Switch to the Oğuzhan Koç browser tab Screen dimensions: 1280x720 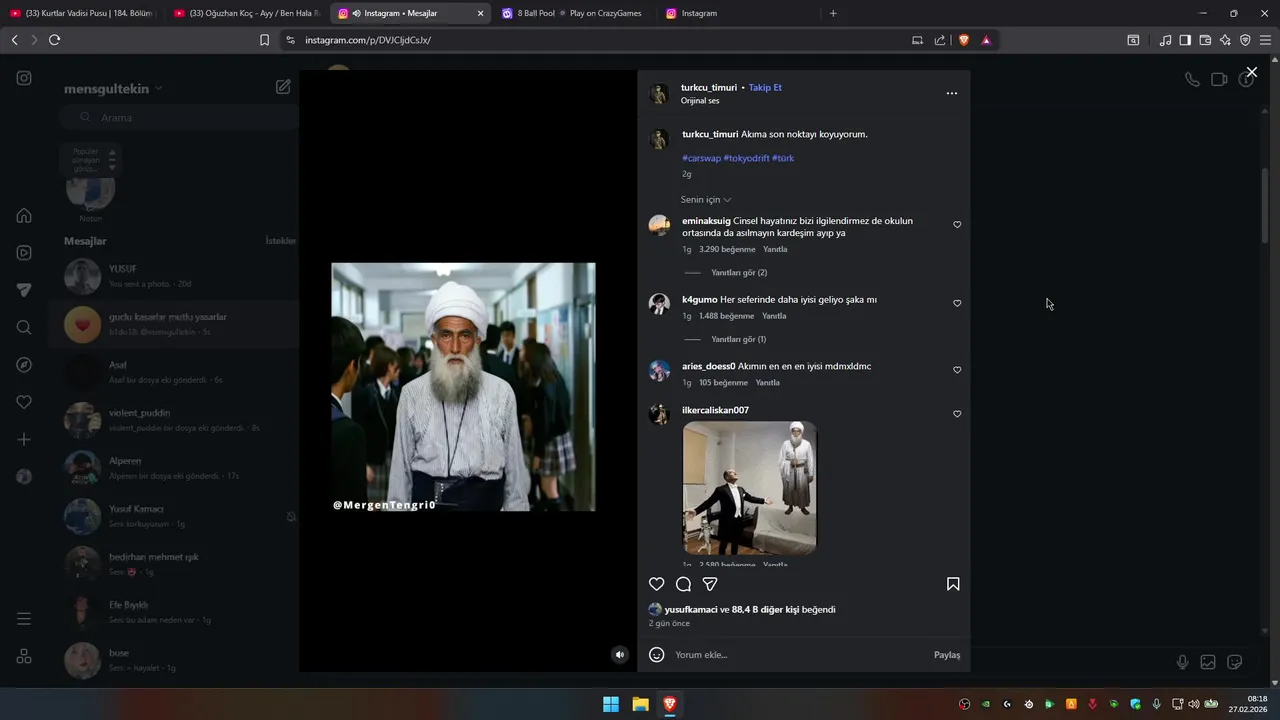(x=246, y=13)
